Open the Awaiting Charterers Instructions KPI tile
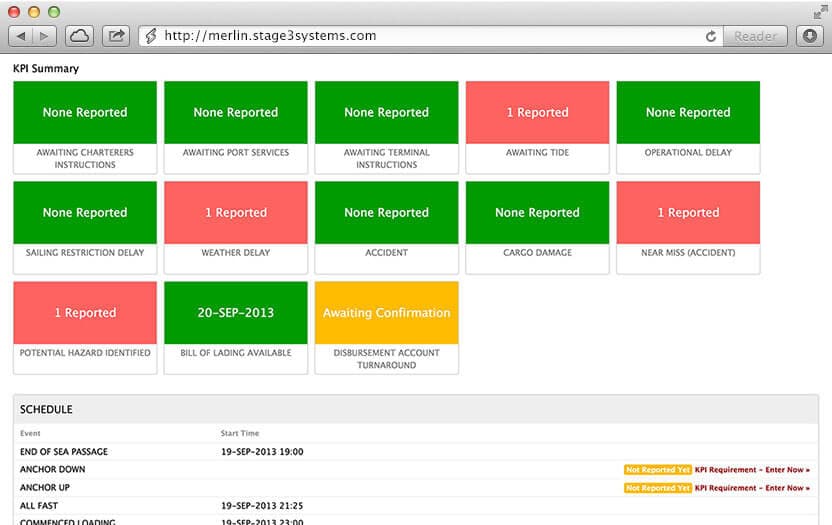The width and height of the screenshot is (832, 525). [85, 127]
